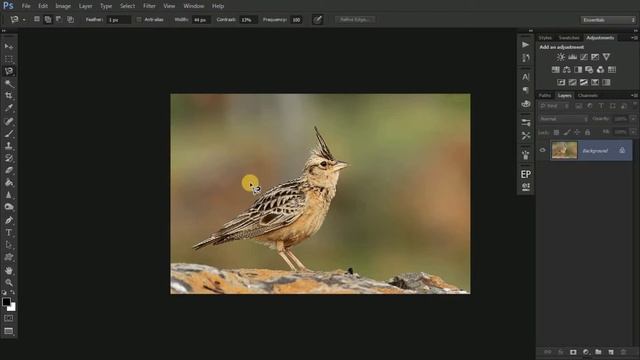
Task: Select the Hand tool
Action: pos(9,270)
